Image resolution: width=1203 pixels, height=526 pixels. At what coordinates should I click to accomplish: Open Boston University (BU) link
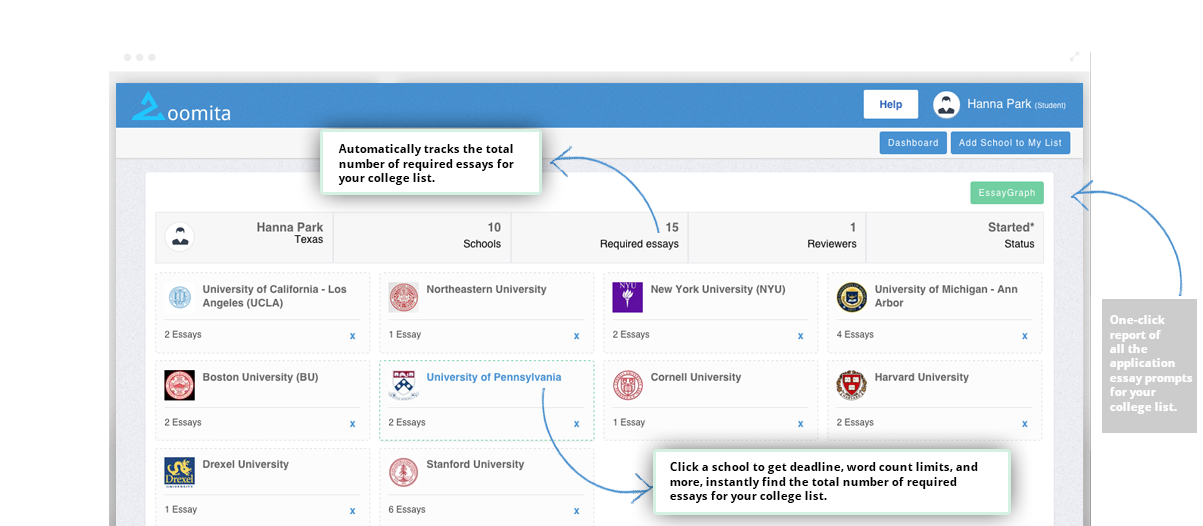[x=260, y=378]
